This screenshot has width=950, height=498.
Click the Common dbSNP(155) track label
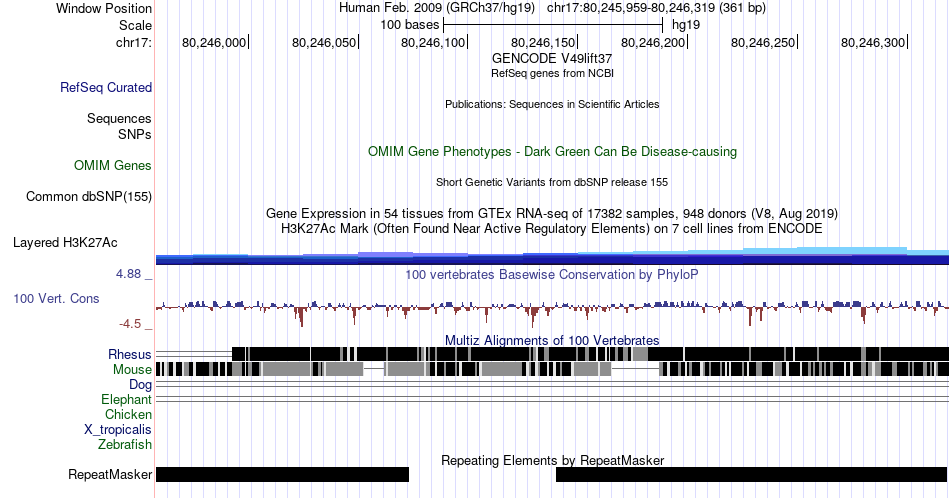click(x=89, y=196)
